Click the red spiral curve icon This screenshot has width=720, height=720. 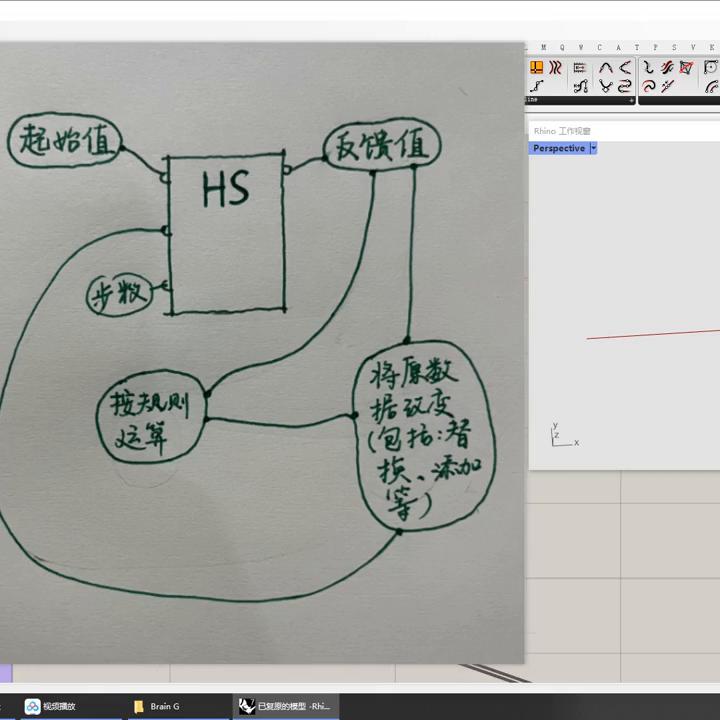[648, 86]
